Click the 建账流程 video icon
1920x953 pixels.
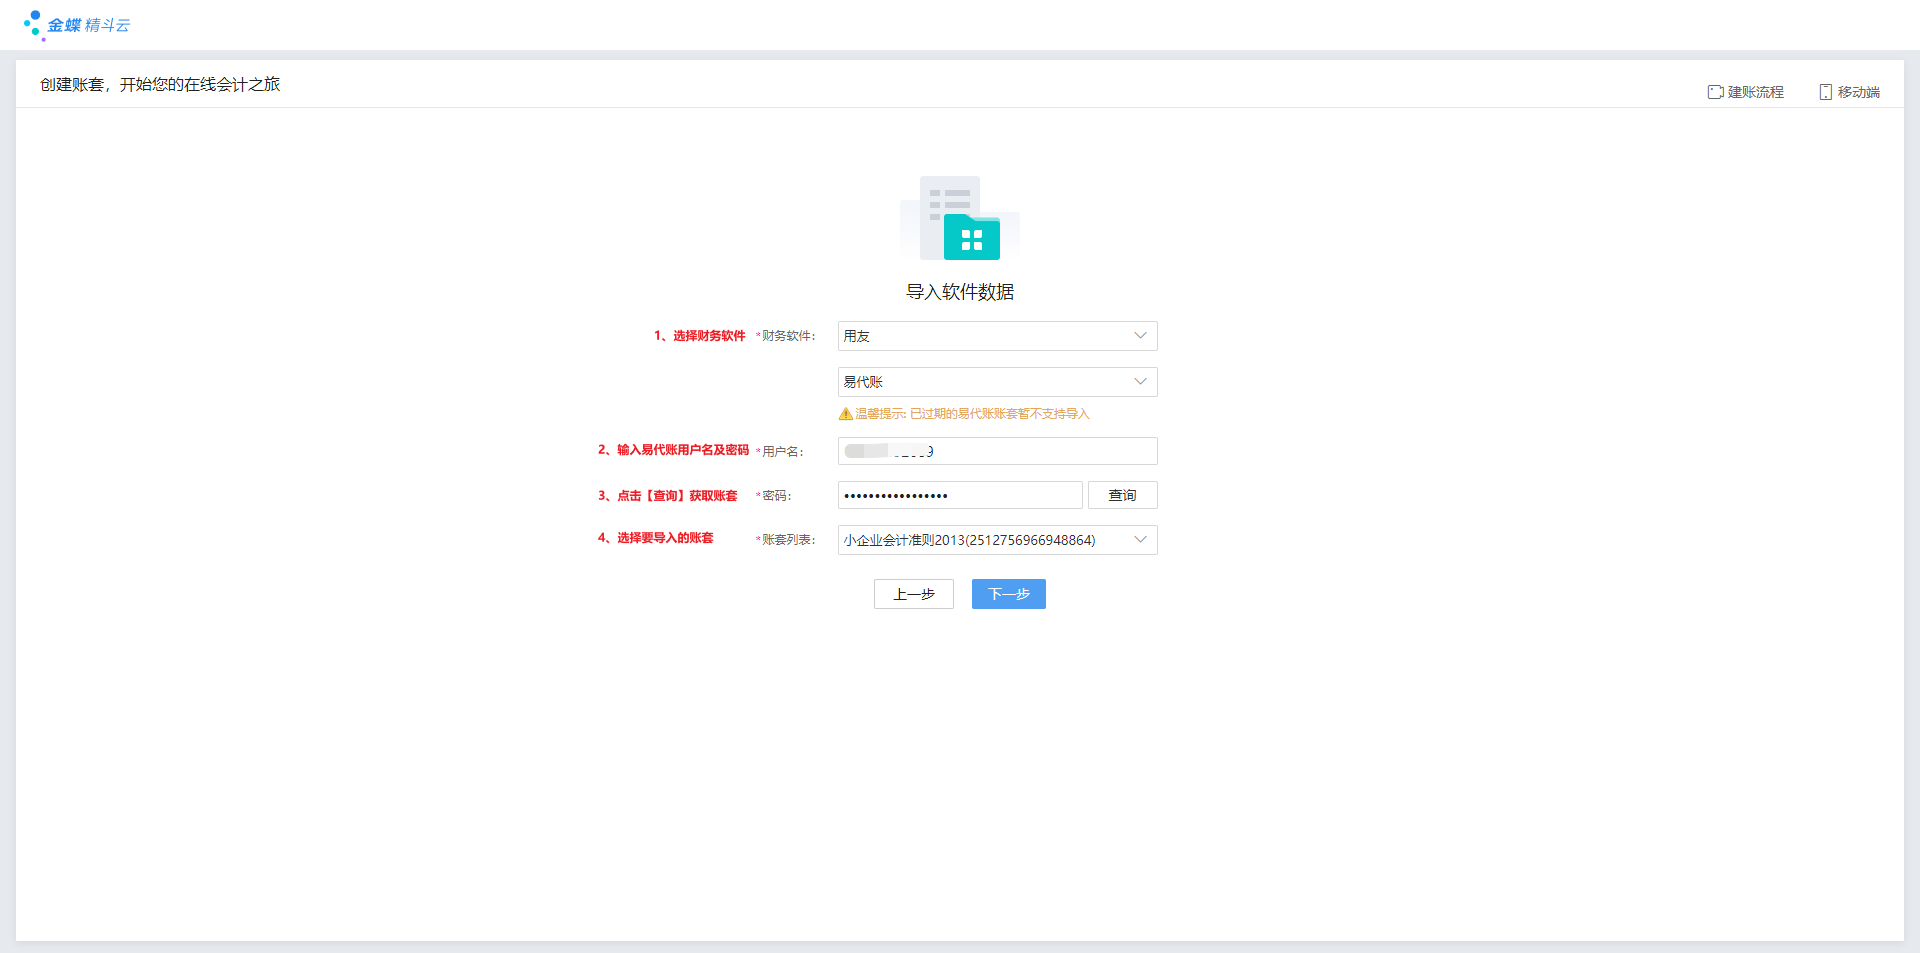1715,92
